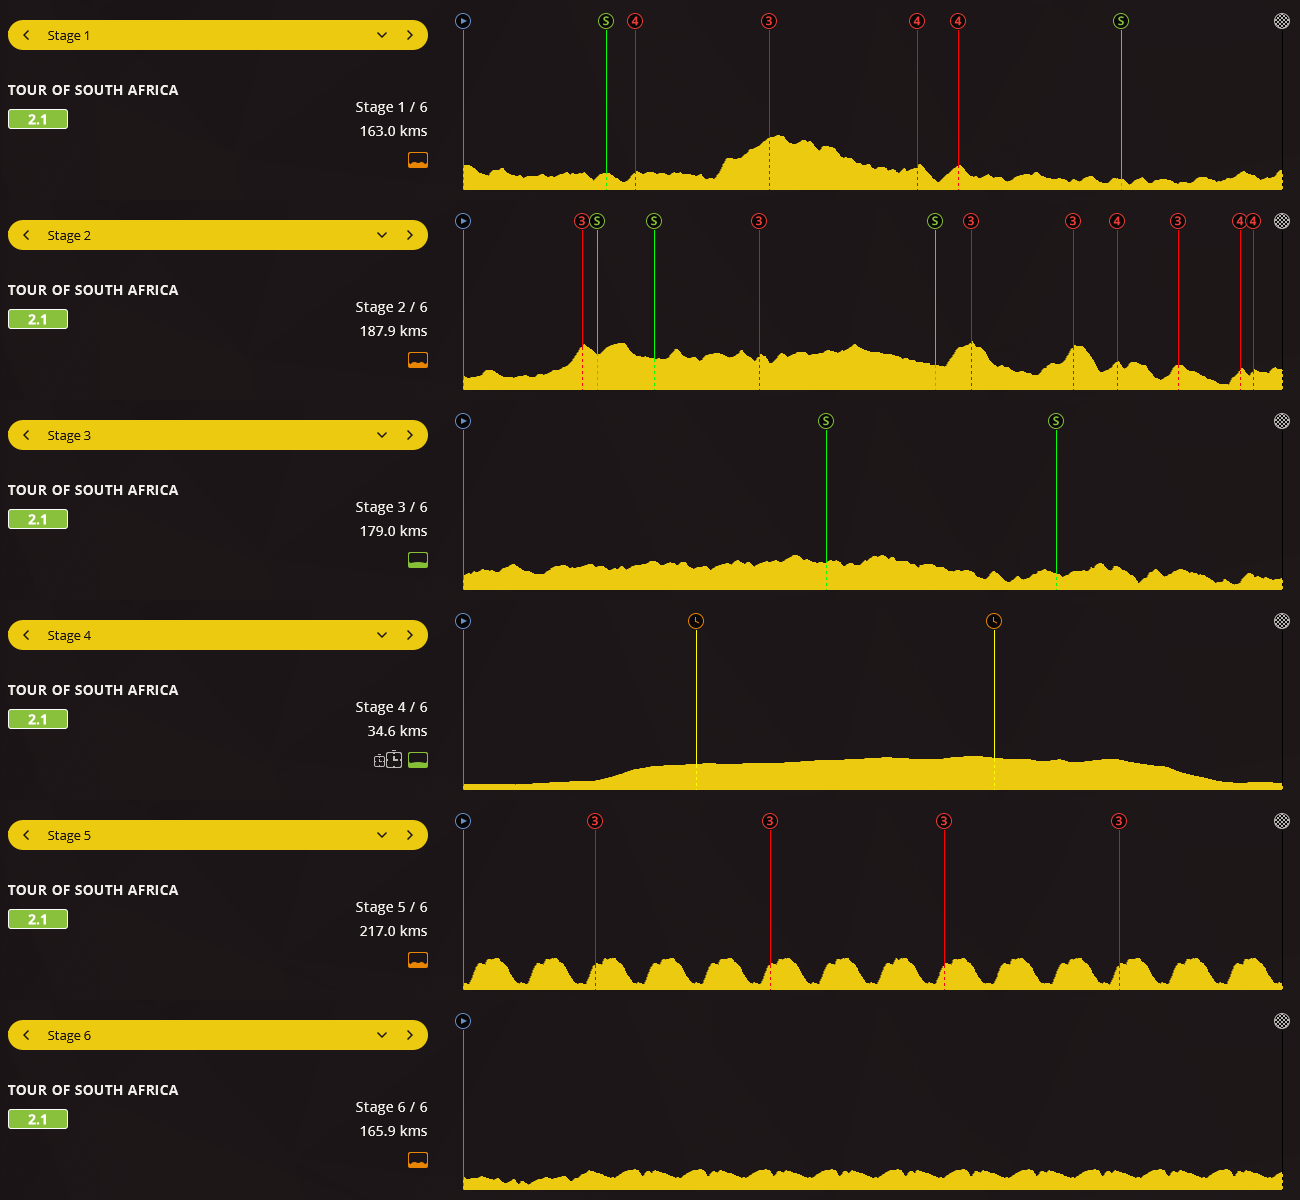Click the 2.1 class badge for Stage 1
This screenshot has height=1200, width=1300.
tap(38, 119)
